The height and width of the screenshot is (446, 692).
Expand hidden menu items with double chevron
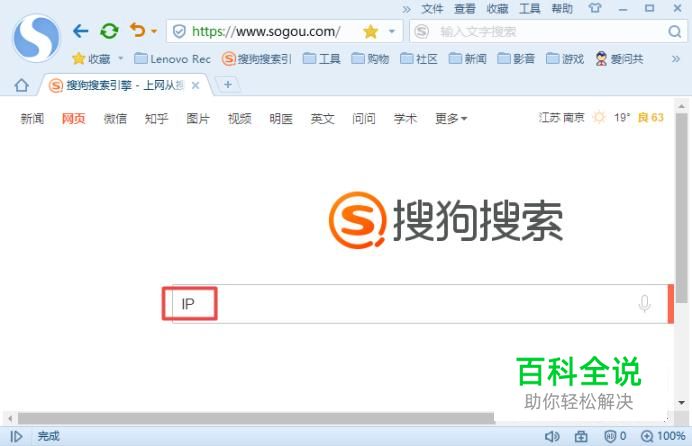(x=406, y=9)
